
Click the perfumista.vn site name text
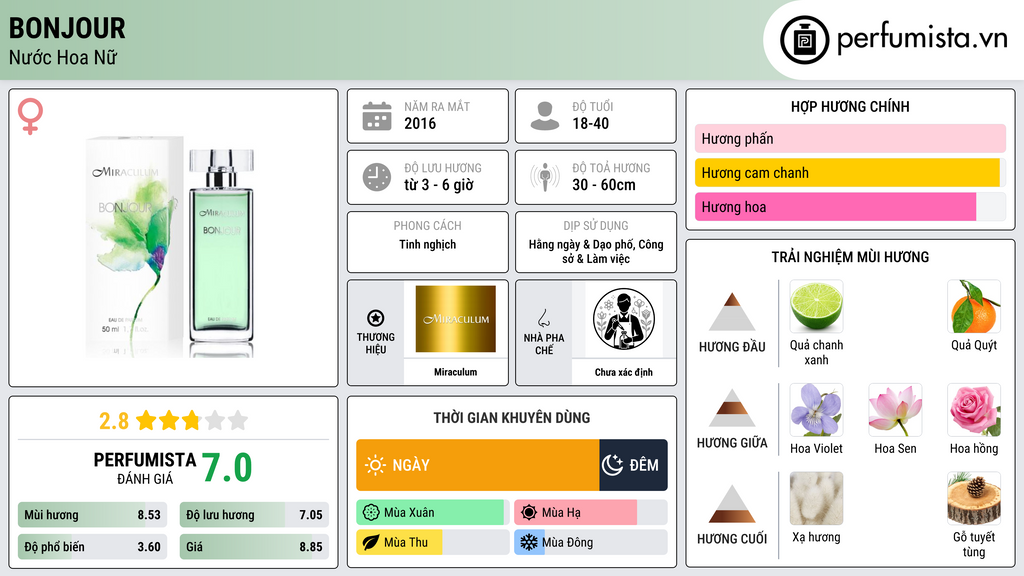pyautogui.click(x=922, y=39)
